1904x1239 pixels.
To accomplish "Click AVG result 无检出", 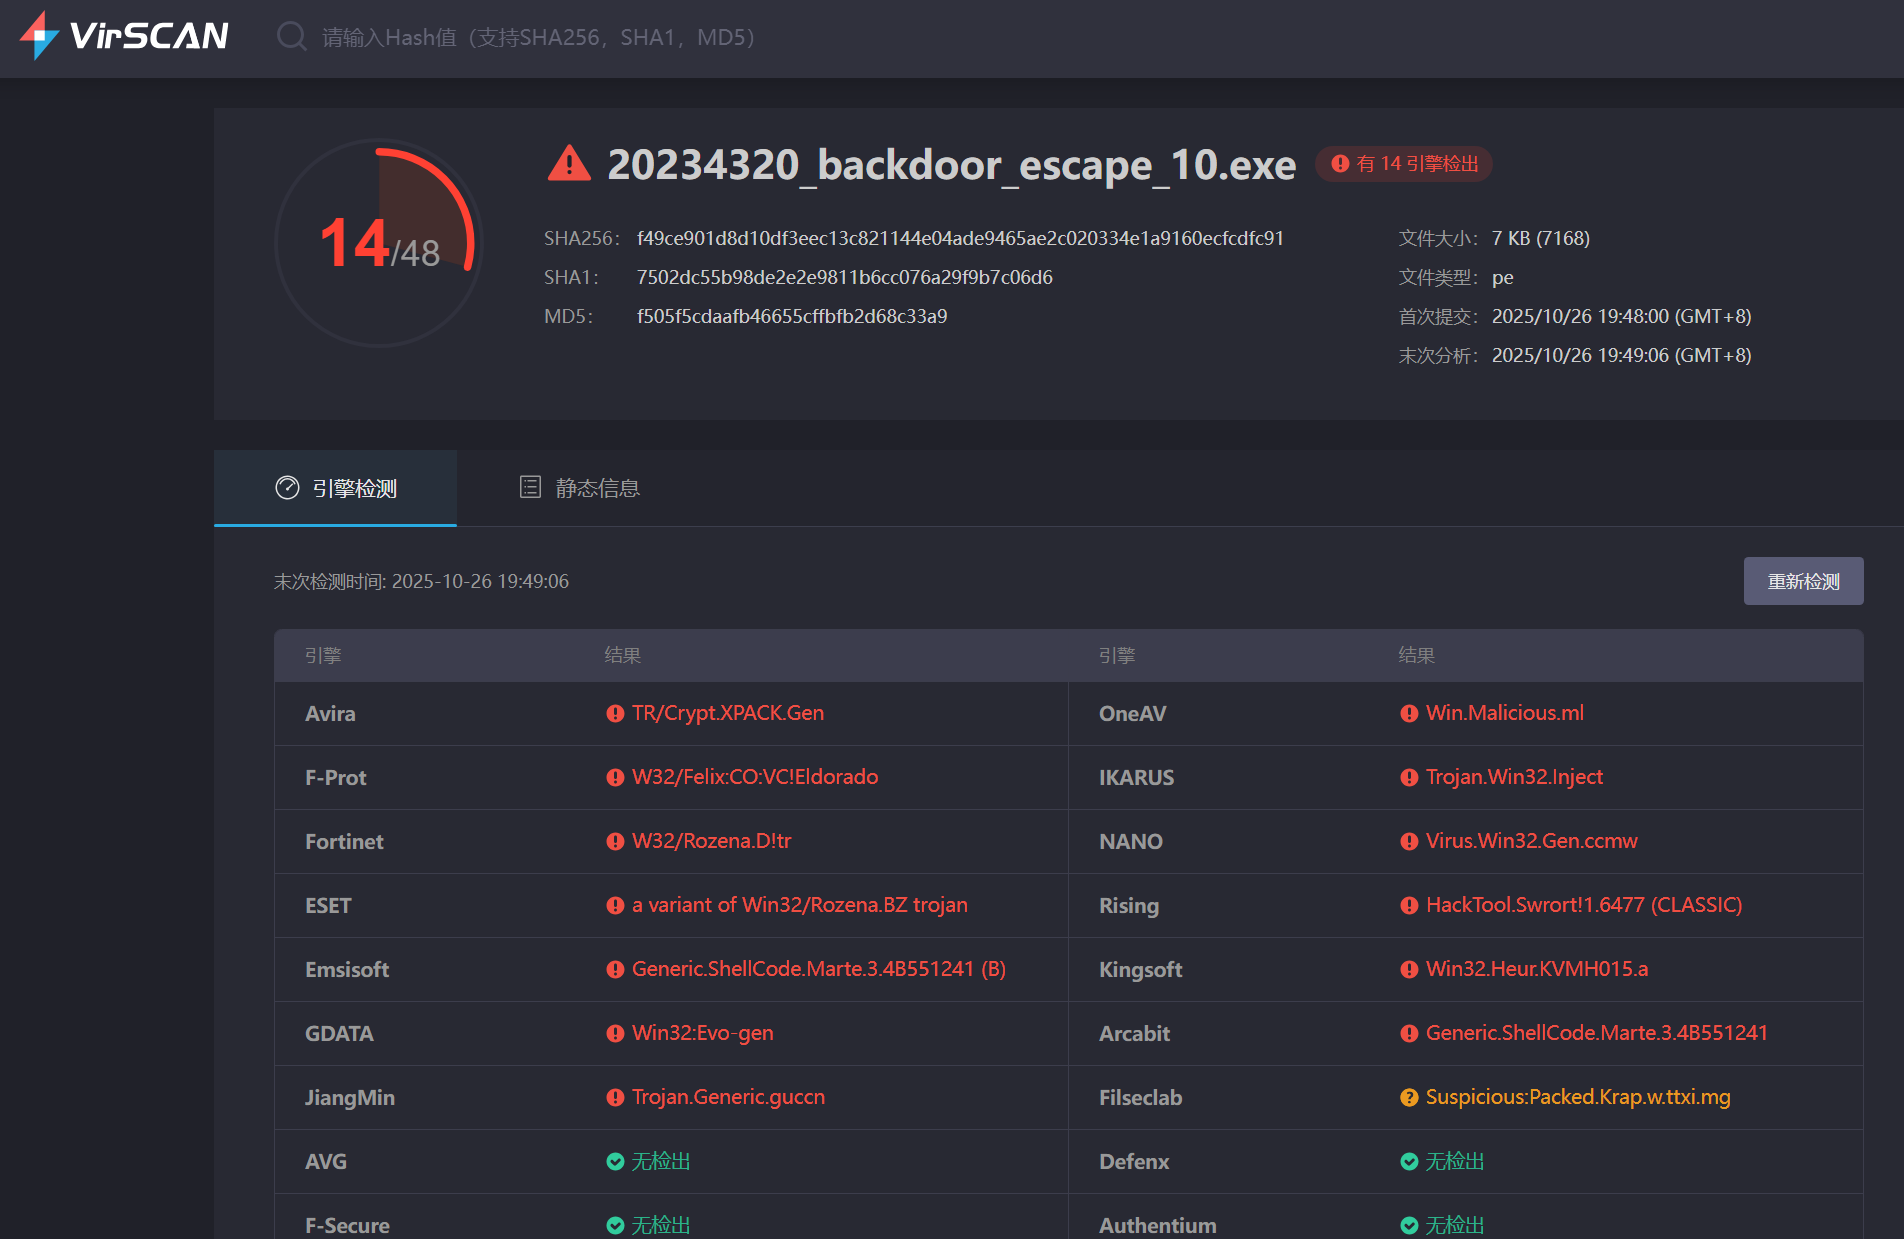I will [661, 1161].
